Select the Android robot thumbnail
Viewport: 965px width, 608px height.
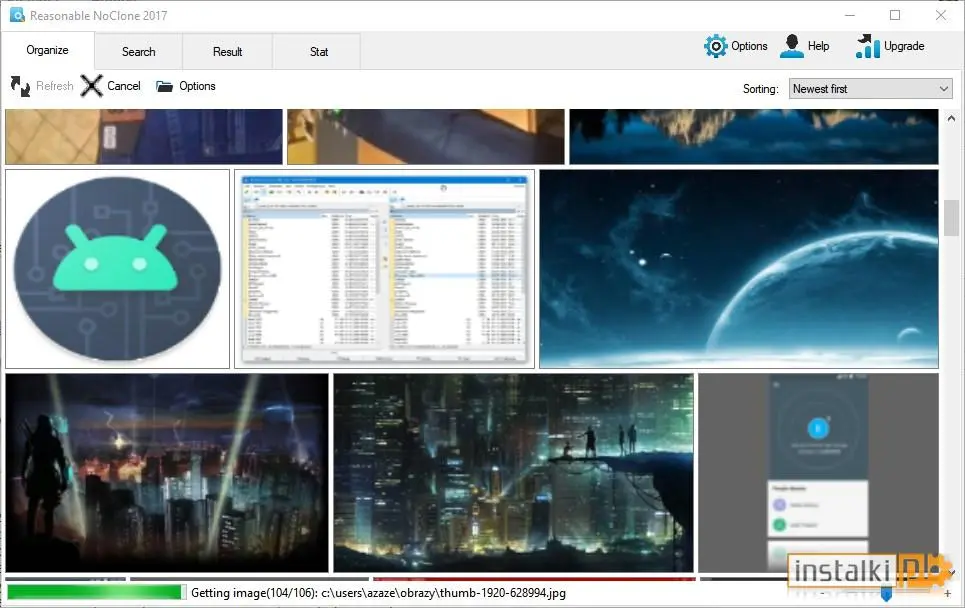point(118,269)
